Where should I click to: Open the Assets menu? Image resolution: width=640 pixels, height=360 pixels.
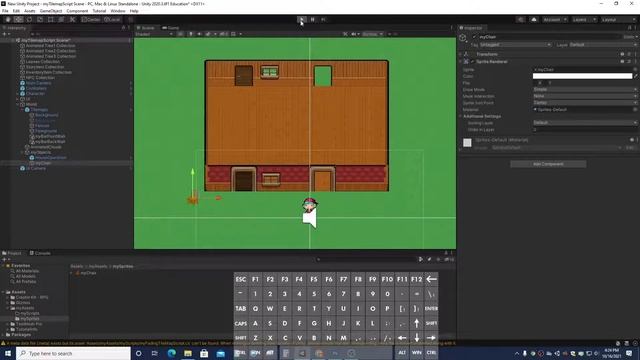coord(30,11)
